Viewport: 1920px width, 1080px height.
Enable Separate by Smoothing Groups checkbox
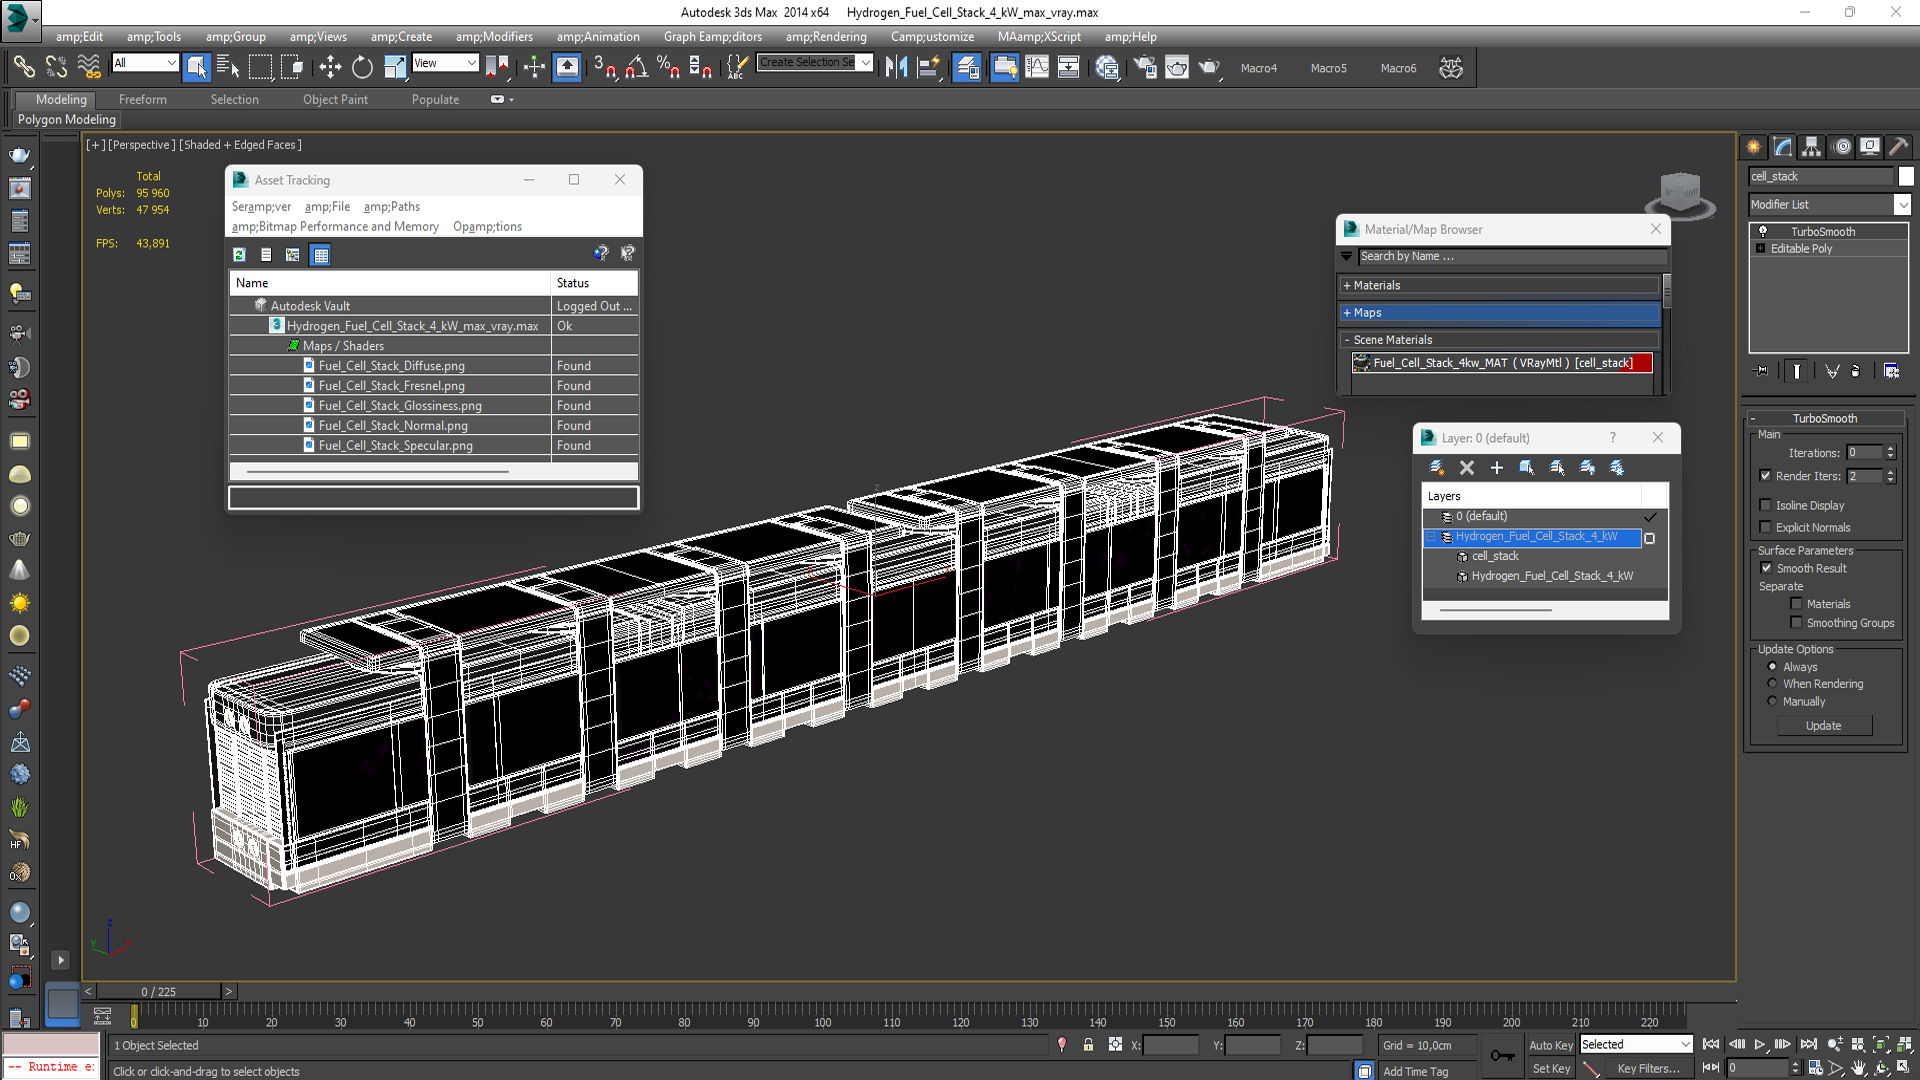point(1796,623)
